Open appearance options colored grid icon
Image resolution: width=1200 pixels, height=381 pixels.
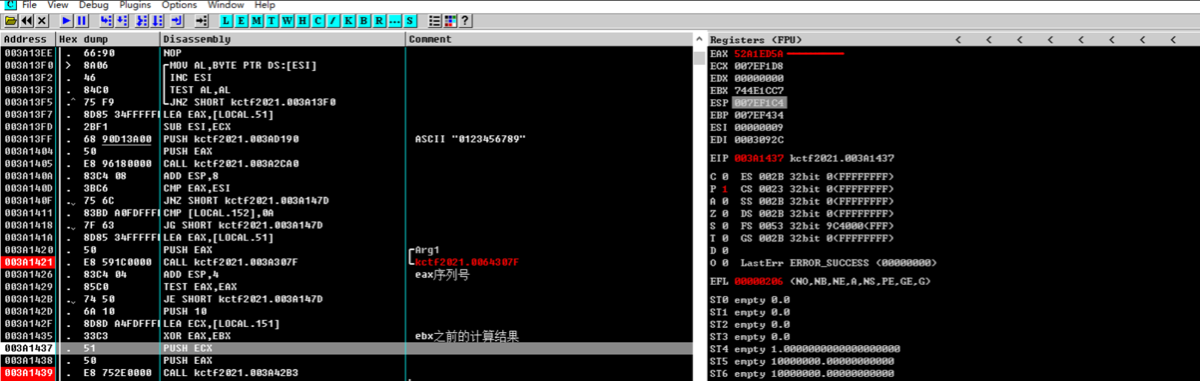[x=449, y=20]
